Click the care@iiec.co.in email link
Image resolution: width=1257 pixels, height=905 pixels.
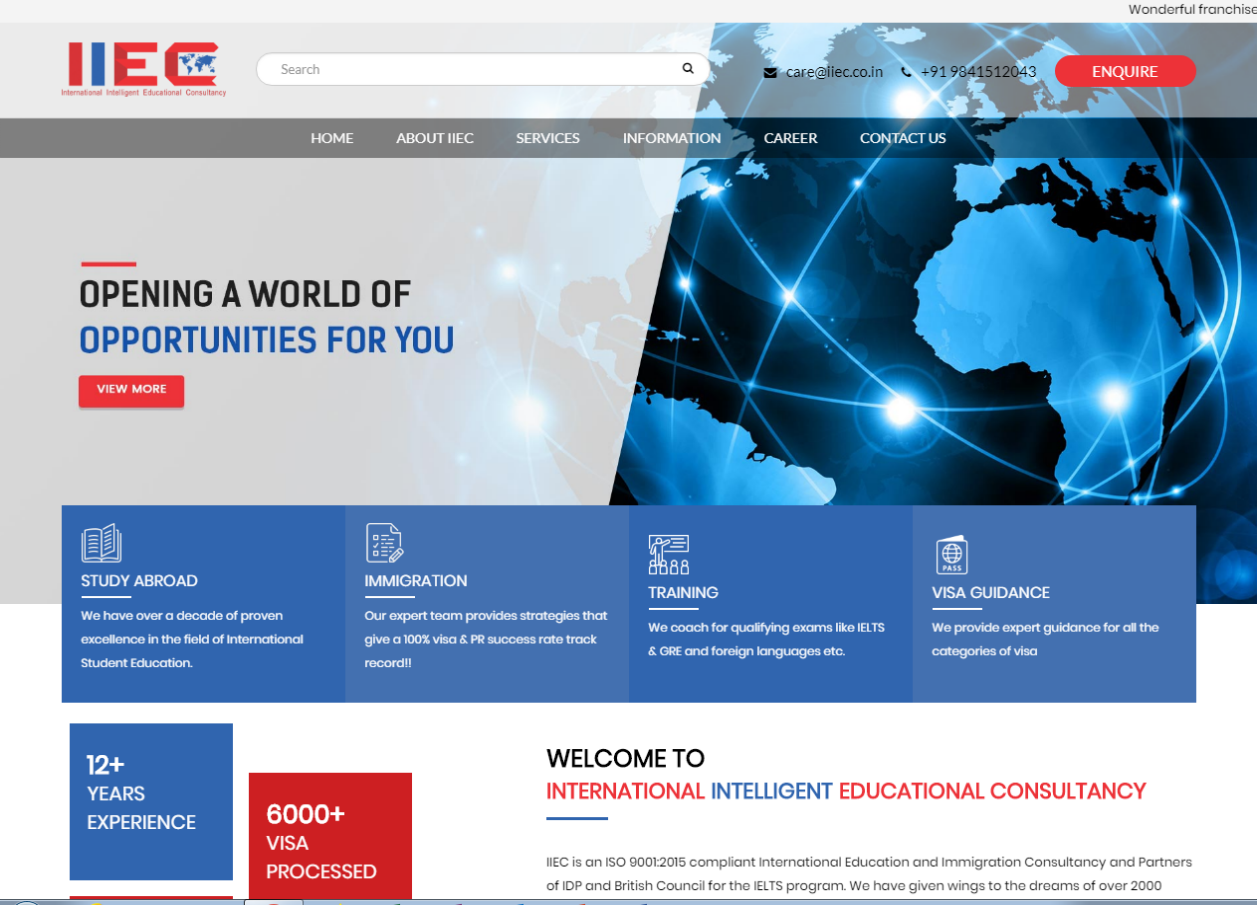click(x=834, y=72)
